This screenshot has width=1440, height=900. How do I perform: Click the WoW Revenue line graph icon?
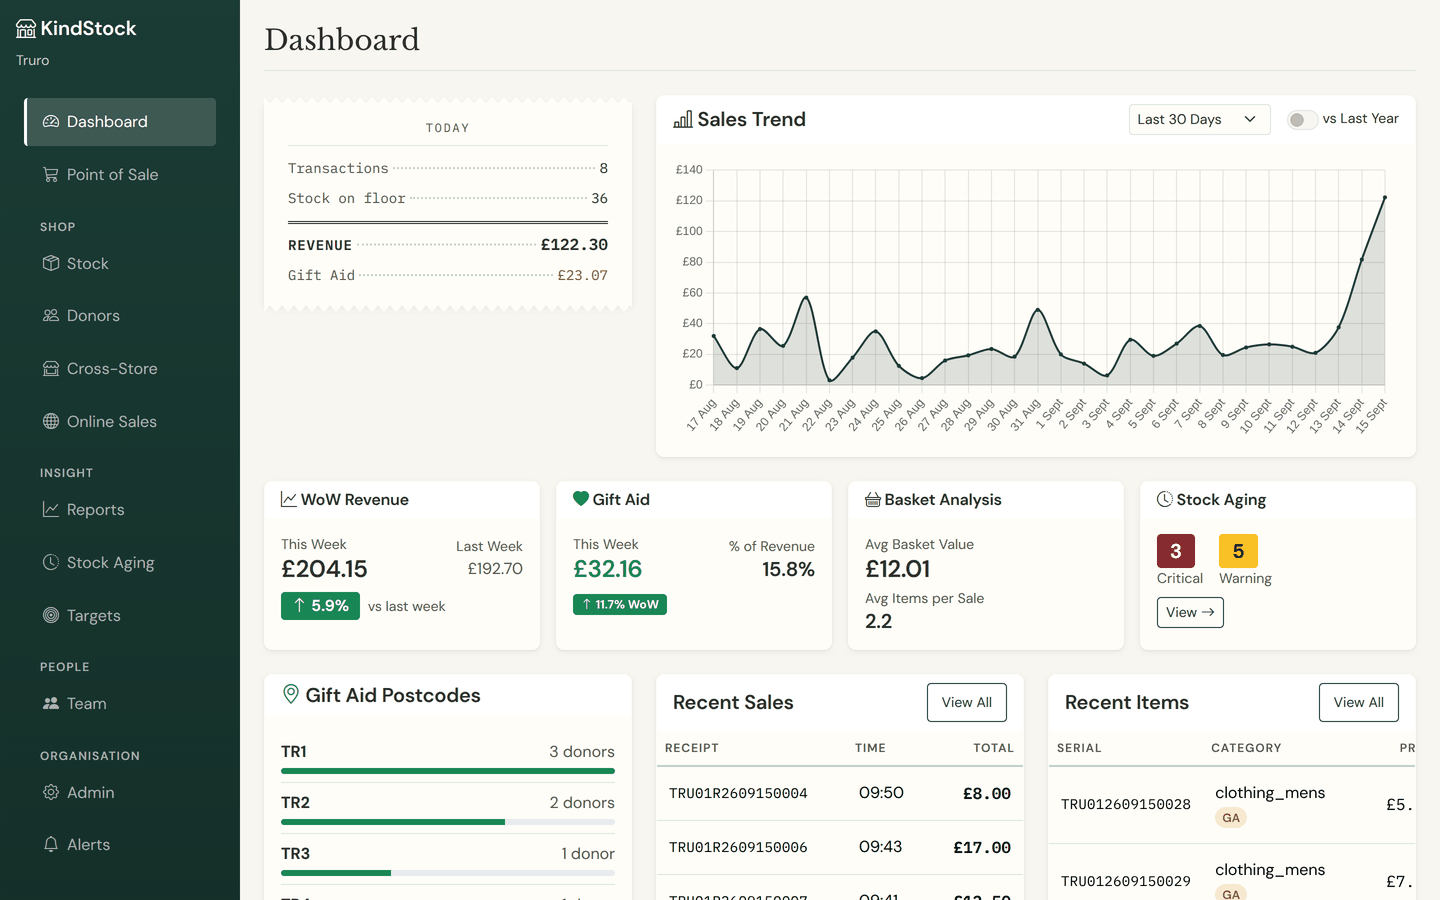coord(289,499)
